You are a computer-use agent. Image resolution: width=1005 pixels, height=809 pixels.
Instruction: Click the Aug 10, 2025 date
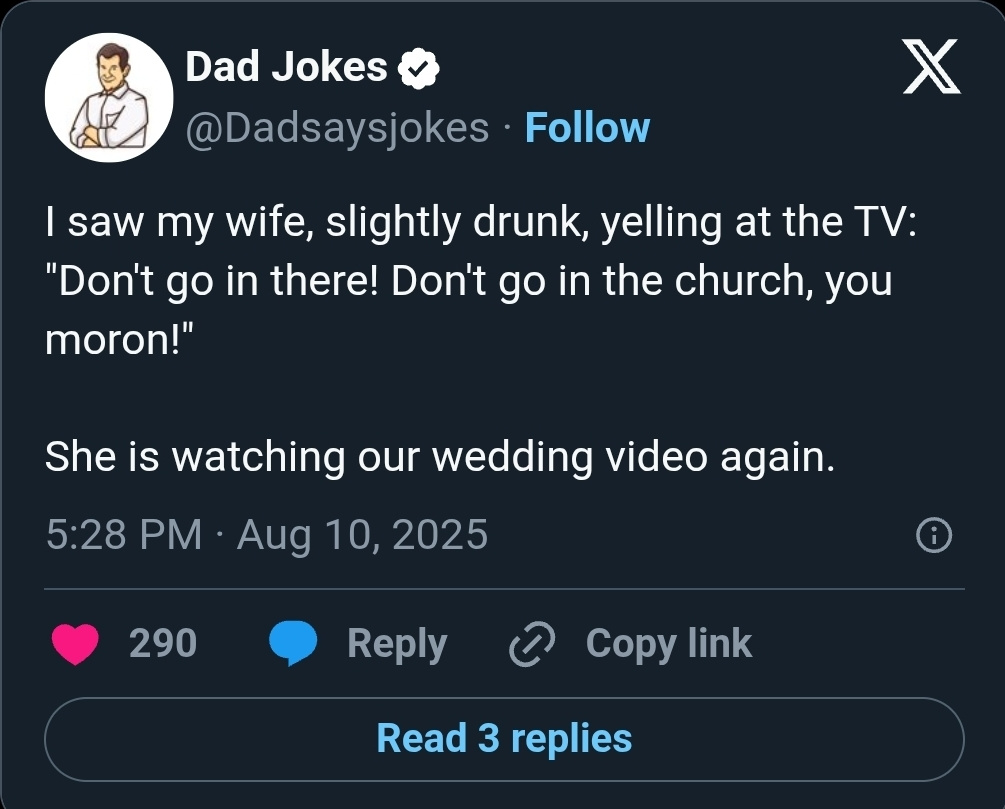(x=363, y=534)
